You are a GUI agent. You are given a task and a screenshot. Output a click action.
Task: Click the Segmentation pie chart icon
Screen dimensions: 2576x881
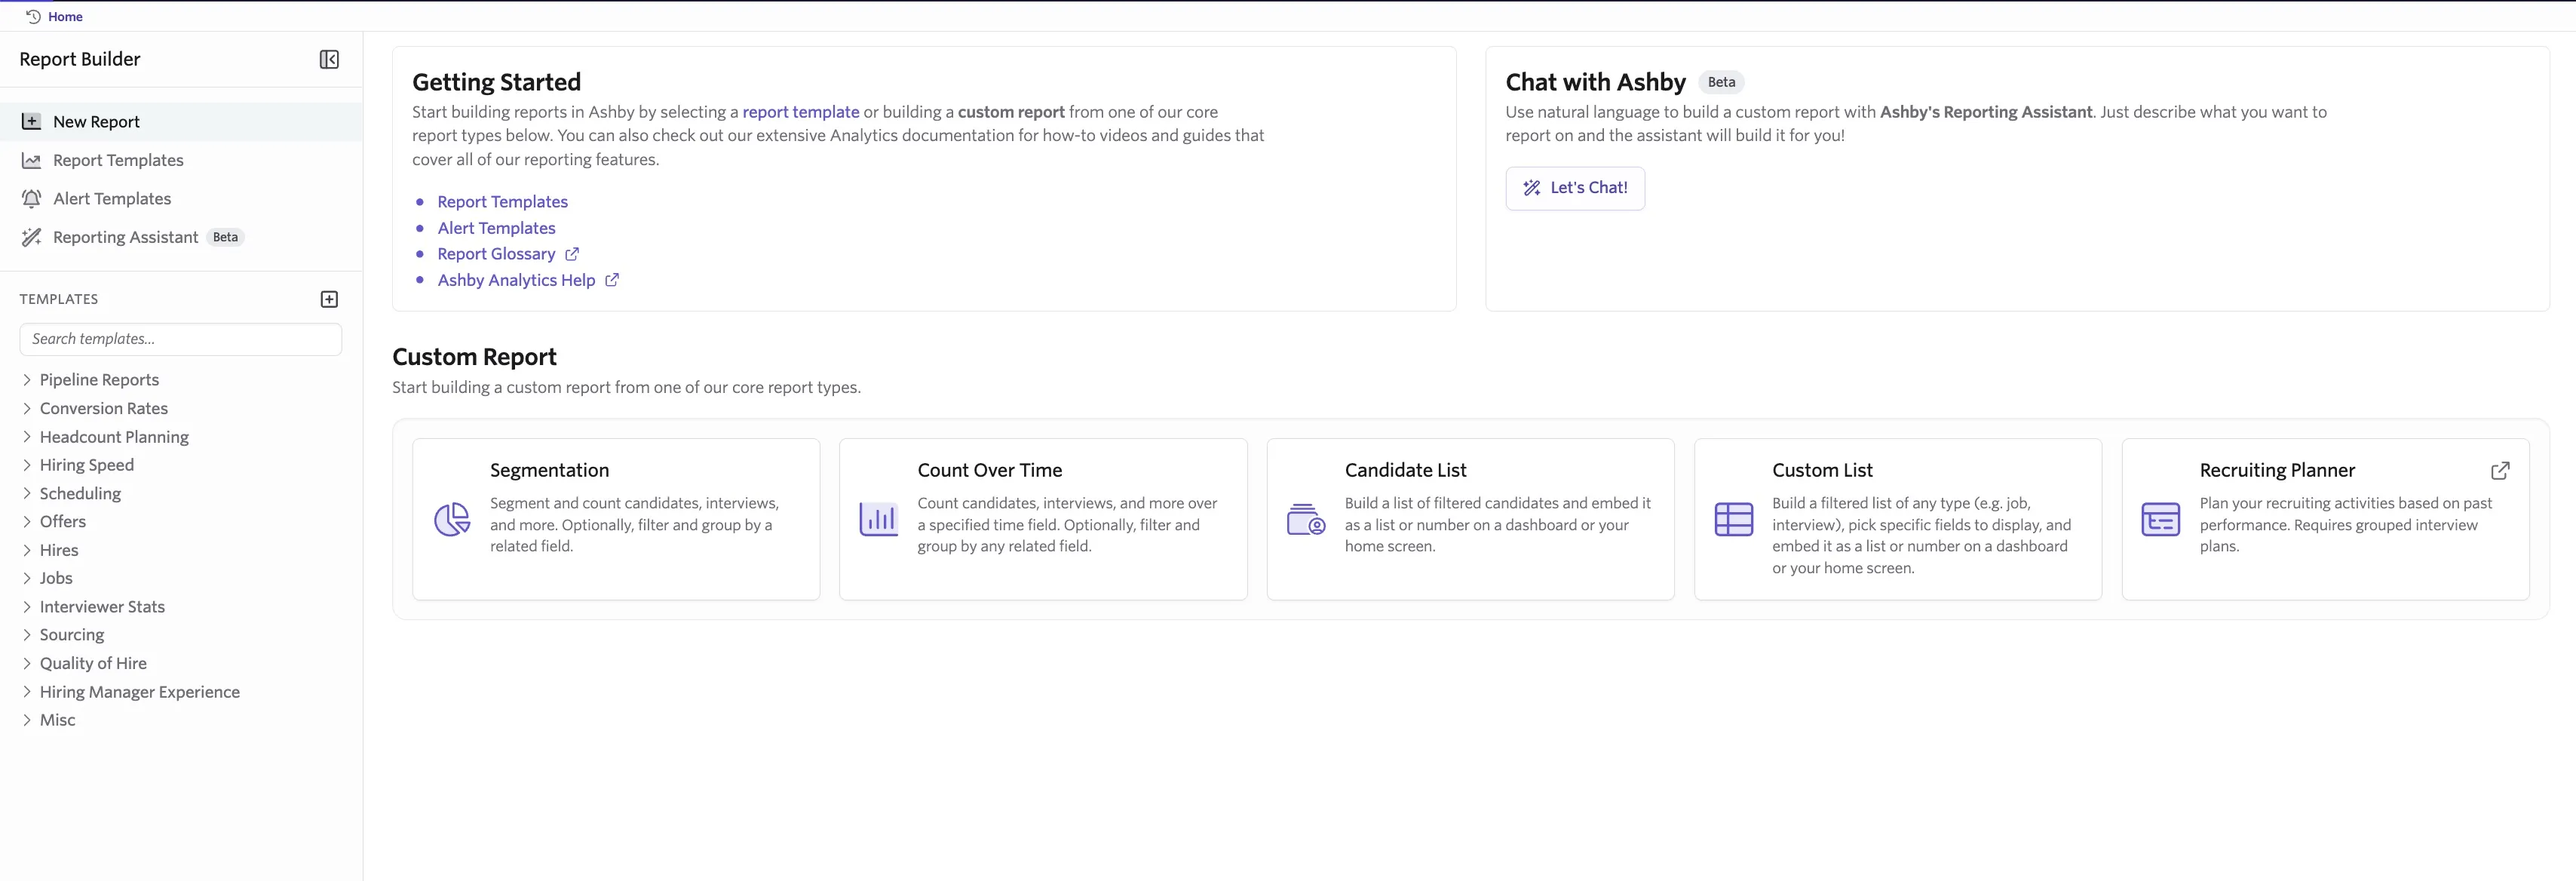coord(452,519)
